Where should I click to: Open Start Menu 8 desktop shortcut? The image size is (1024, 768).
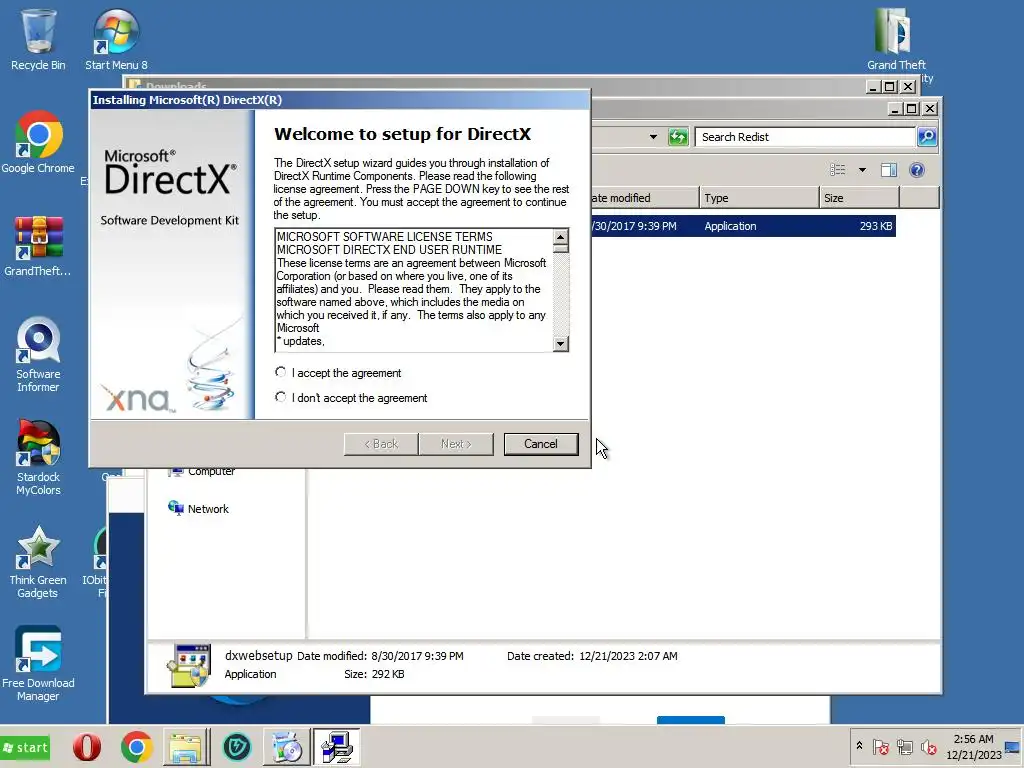click(116, 39)
